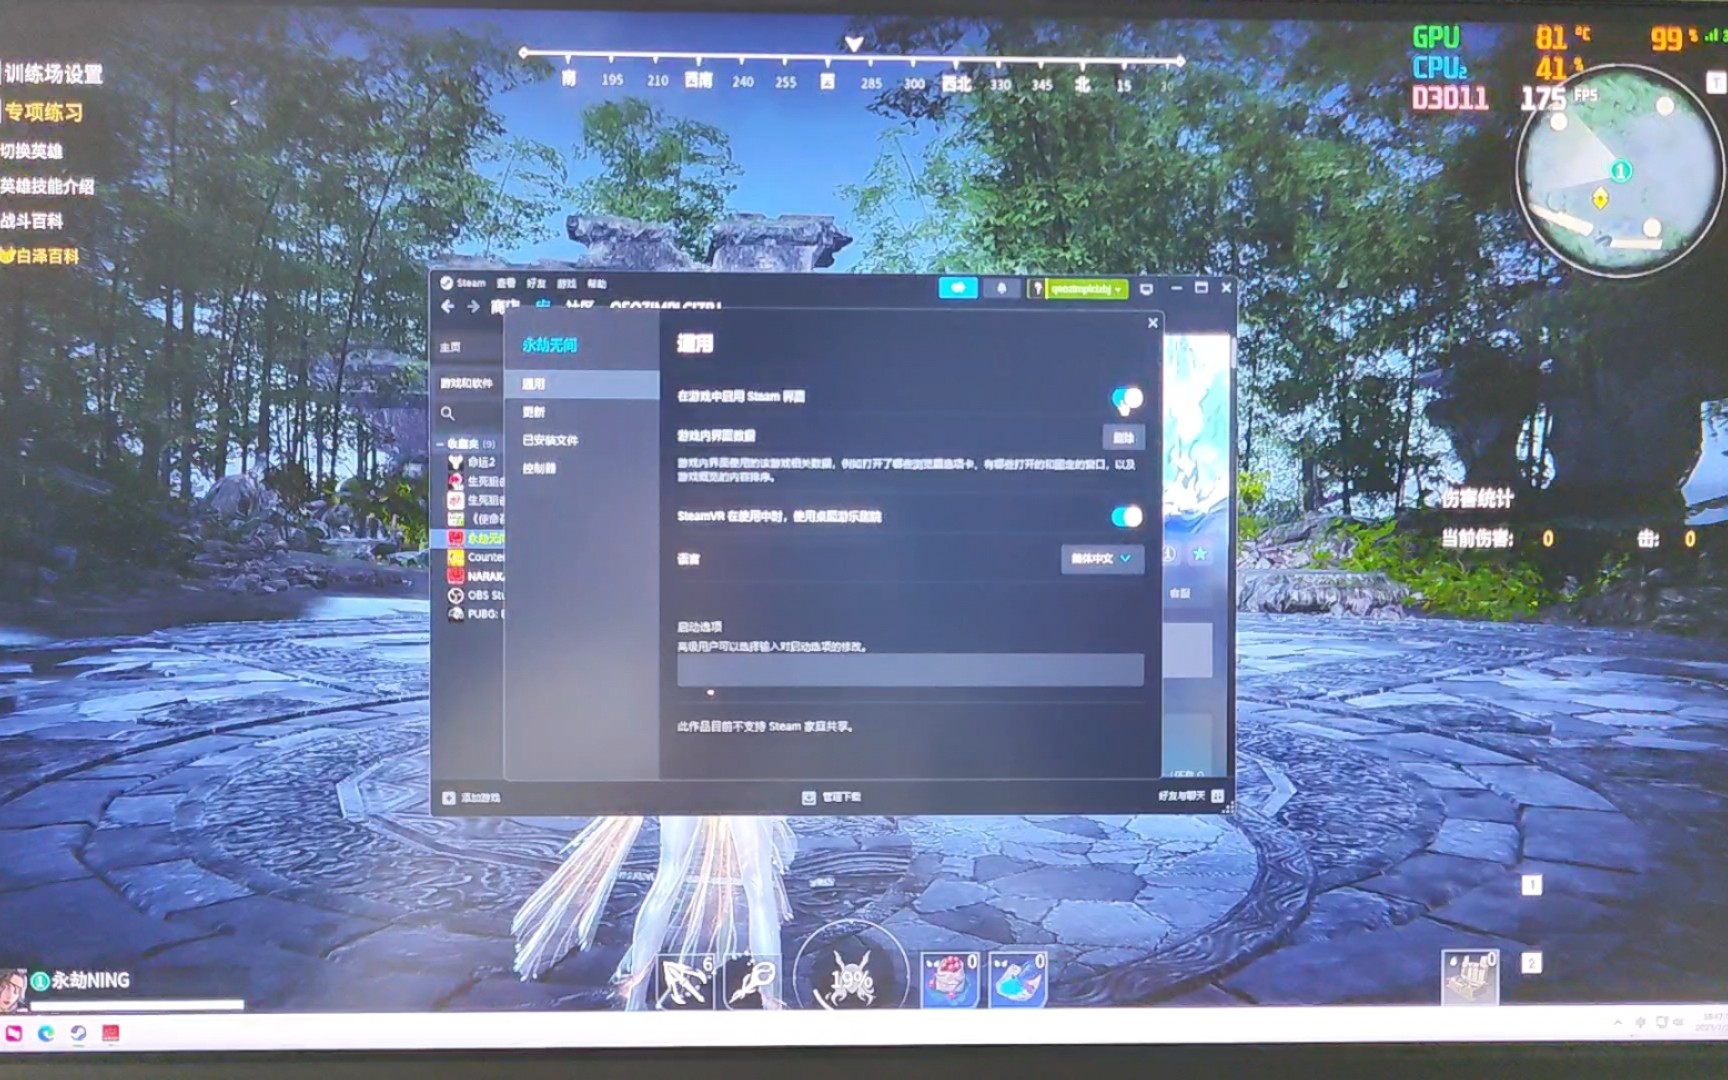Open the red game icon on the taskbar
This screenshot has width=1728, height=1080.
tap(110, 1033)
